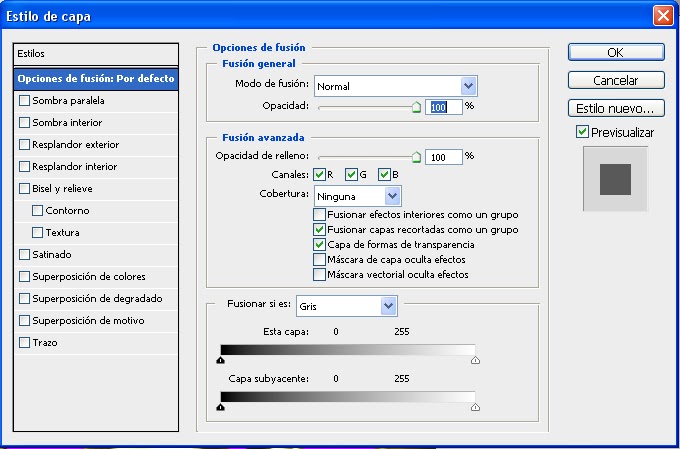Viewport: 680px width, 449px height.
Task: Check the Contorno sub-option
Action: point(38,210)
